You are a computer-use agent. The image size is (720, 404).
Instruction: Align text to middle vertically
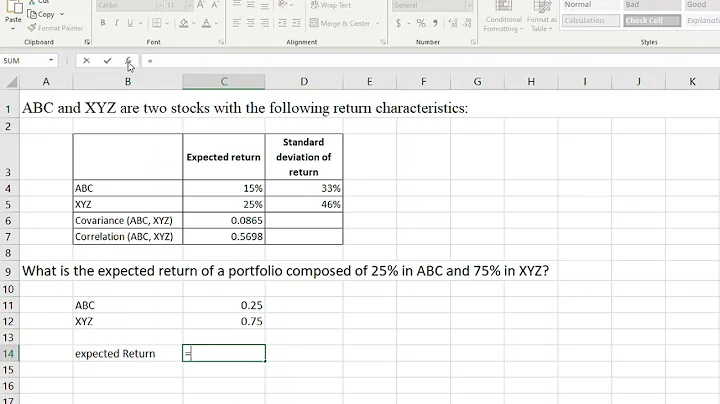point(251,5)
